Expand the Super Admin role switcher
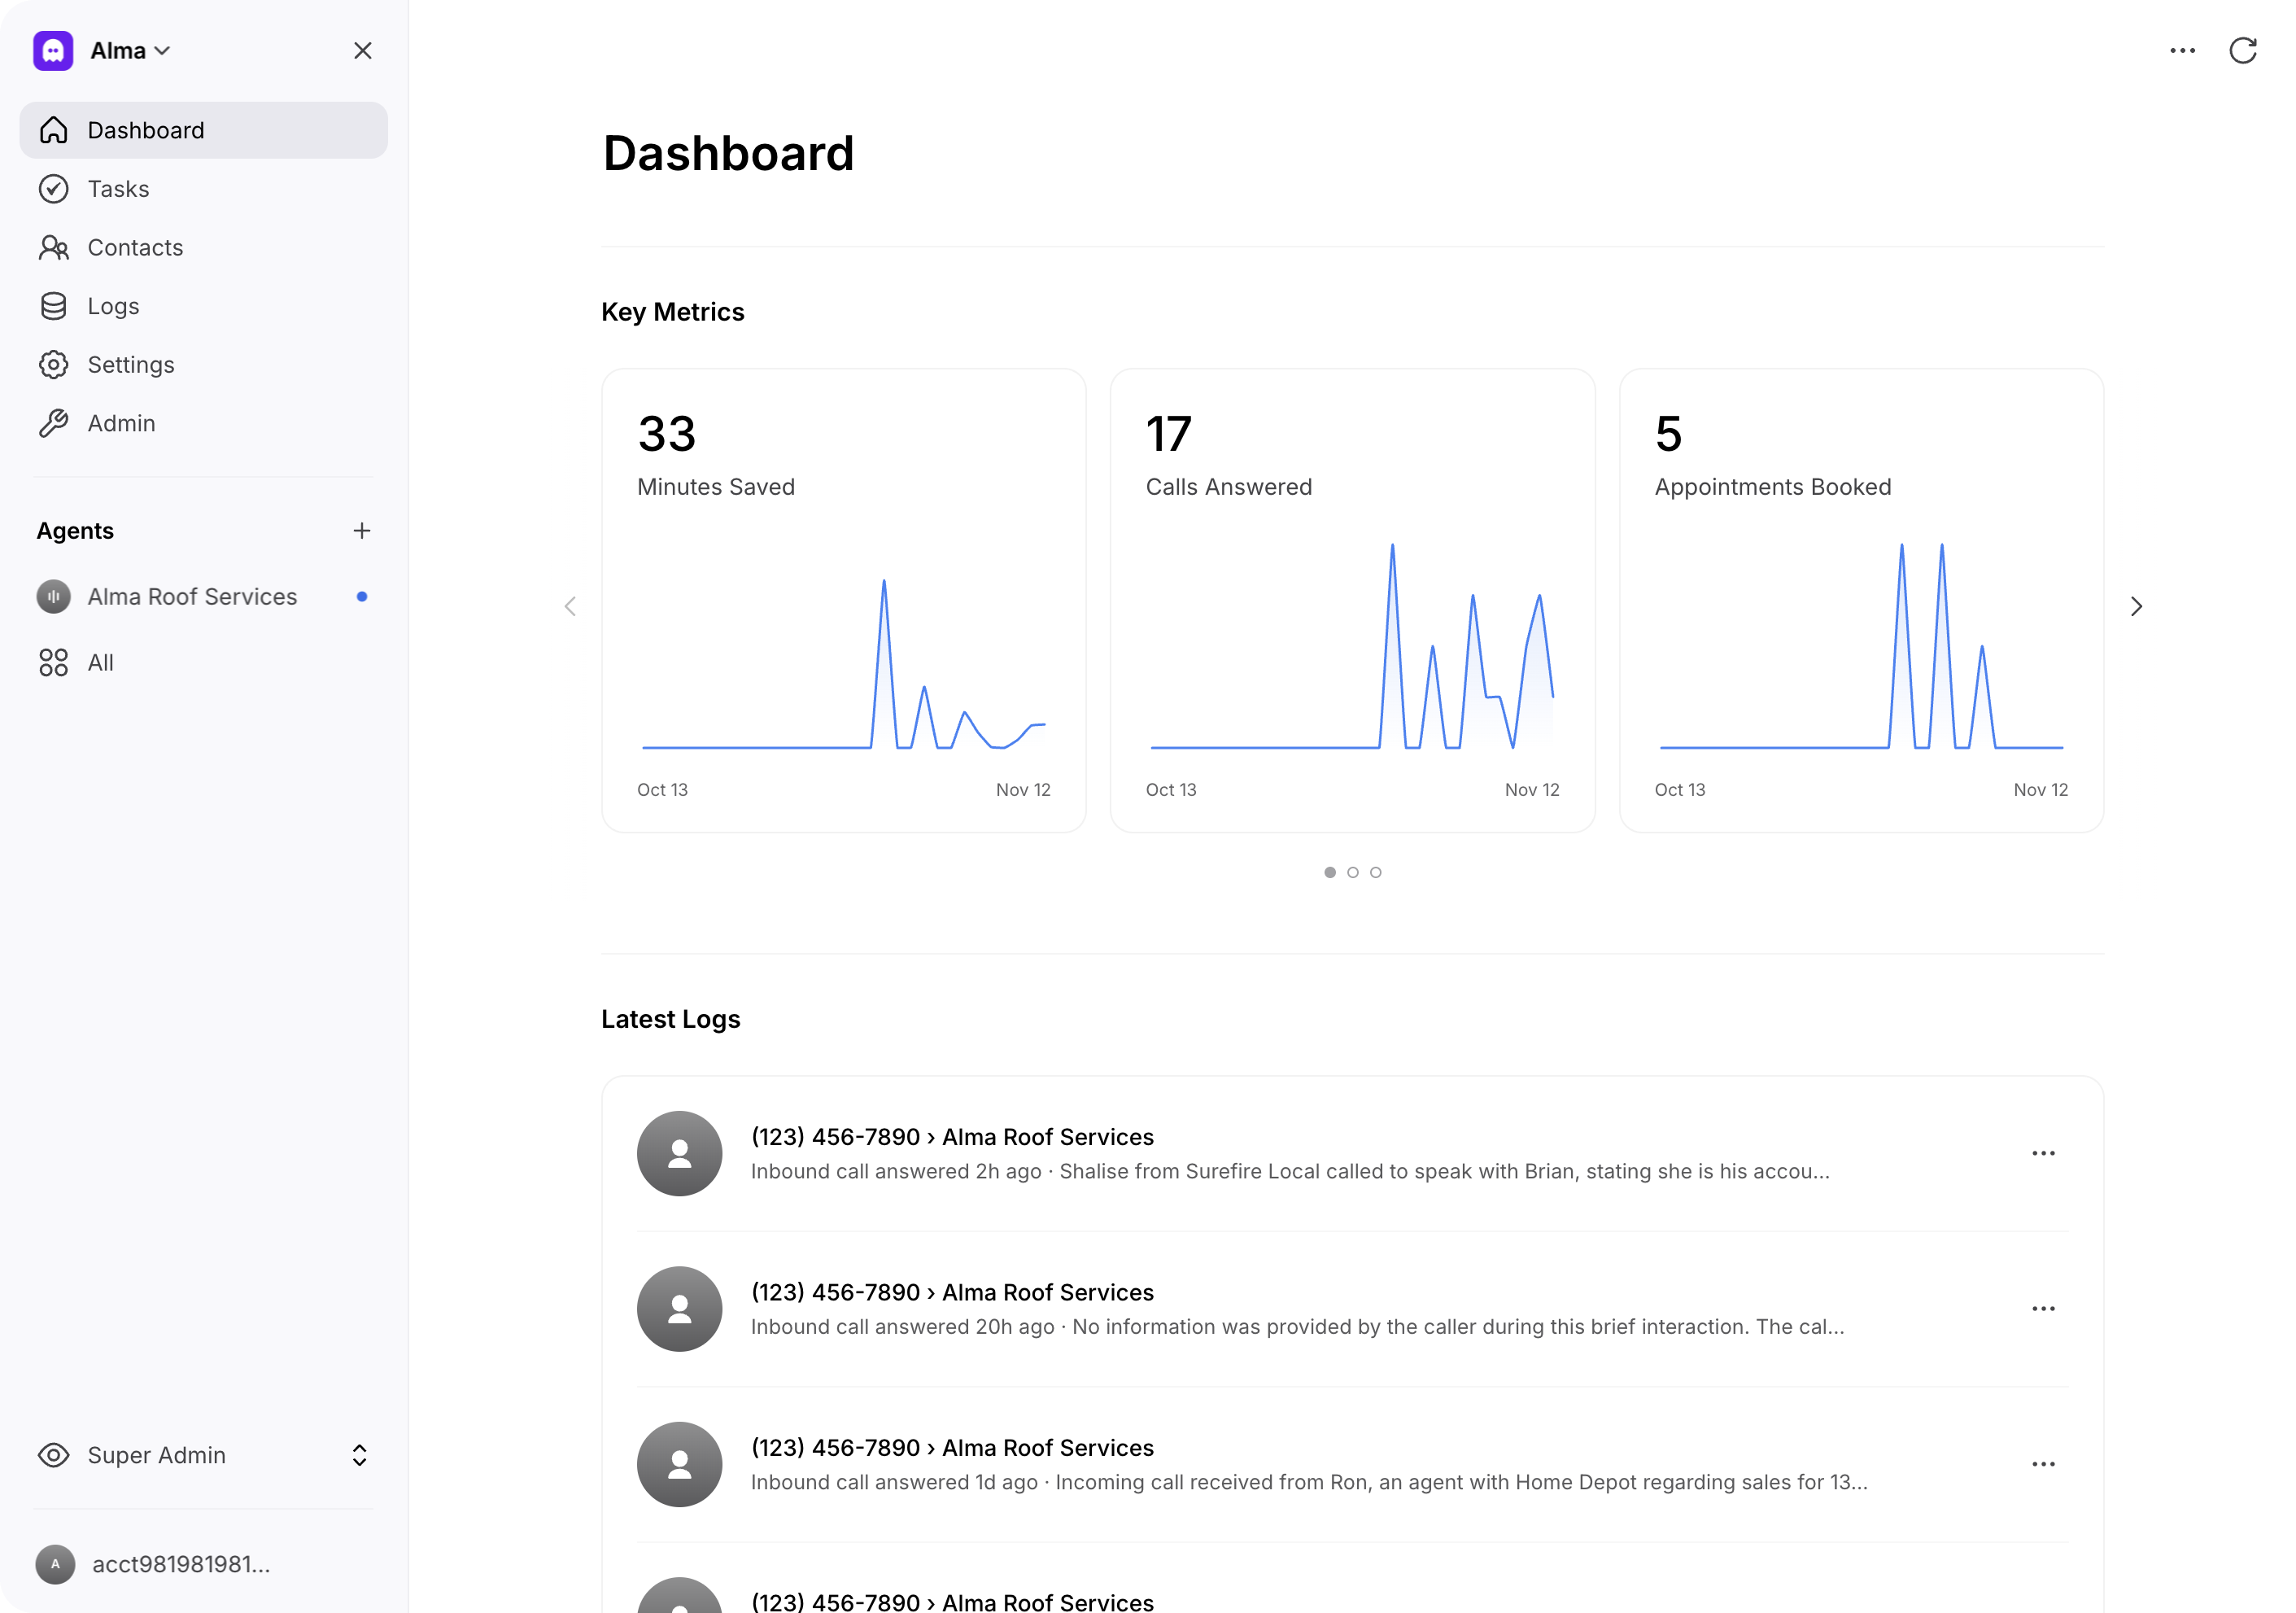The width and height of the screenshot is (2296, 1613). pyautogui.click(x=358, y=1455)
